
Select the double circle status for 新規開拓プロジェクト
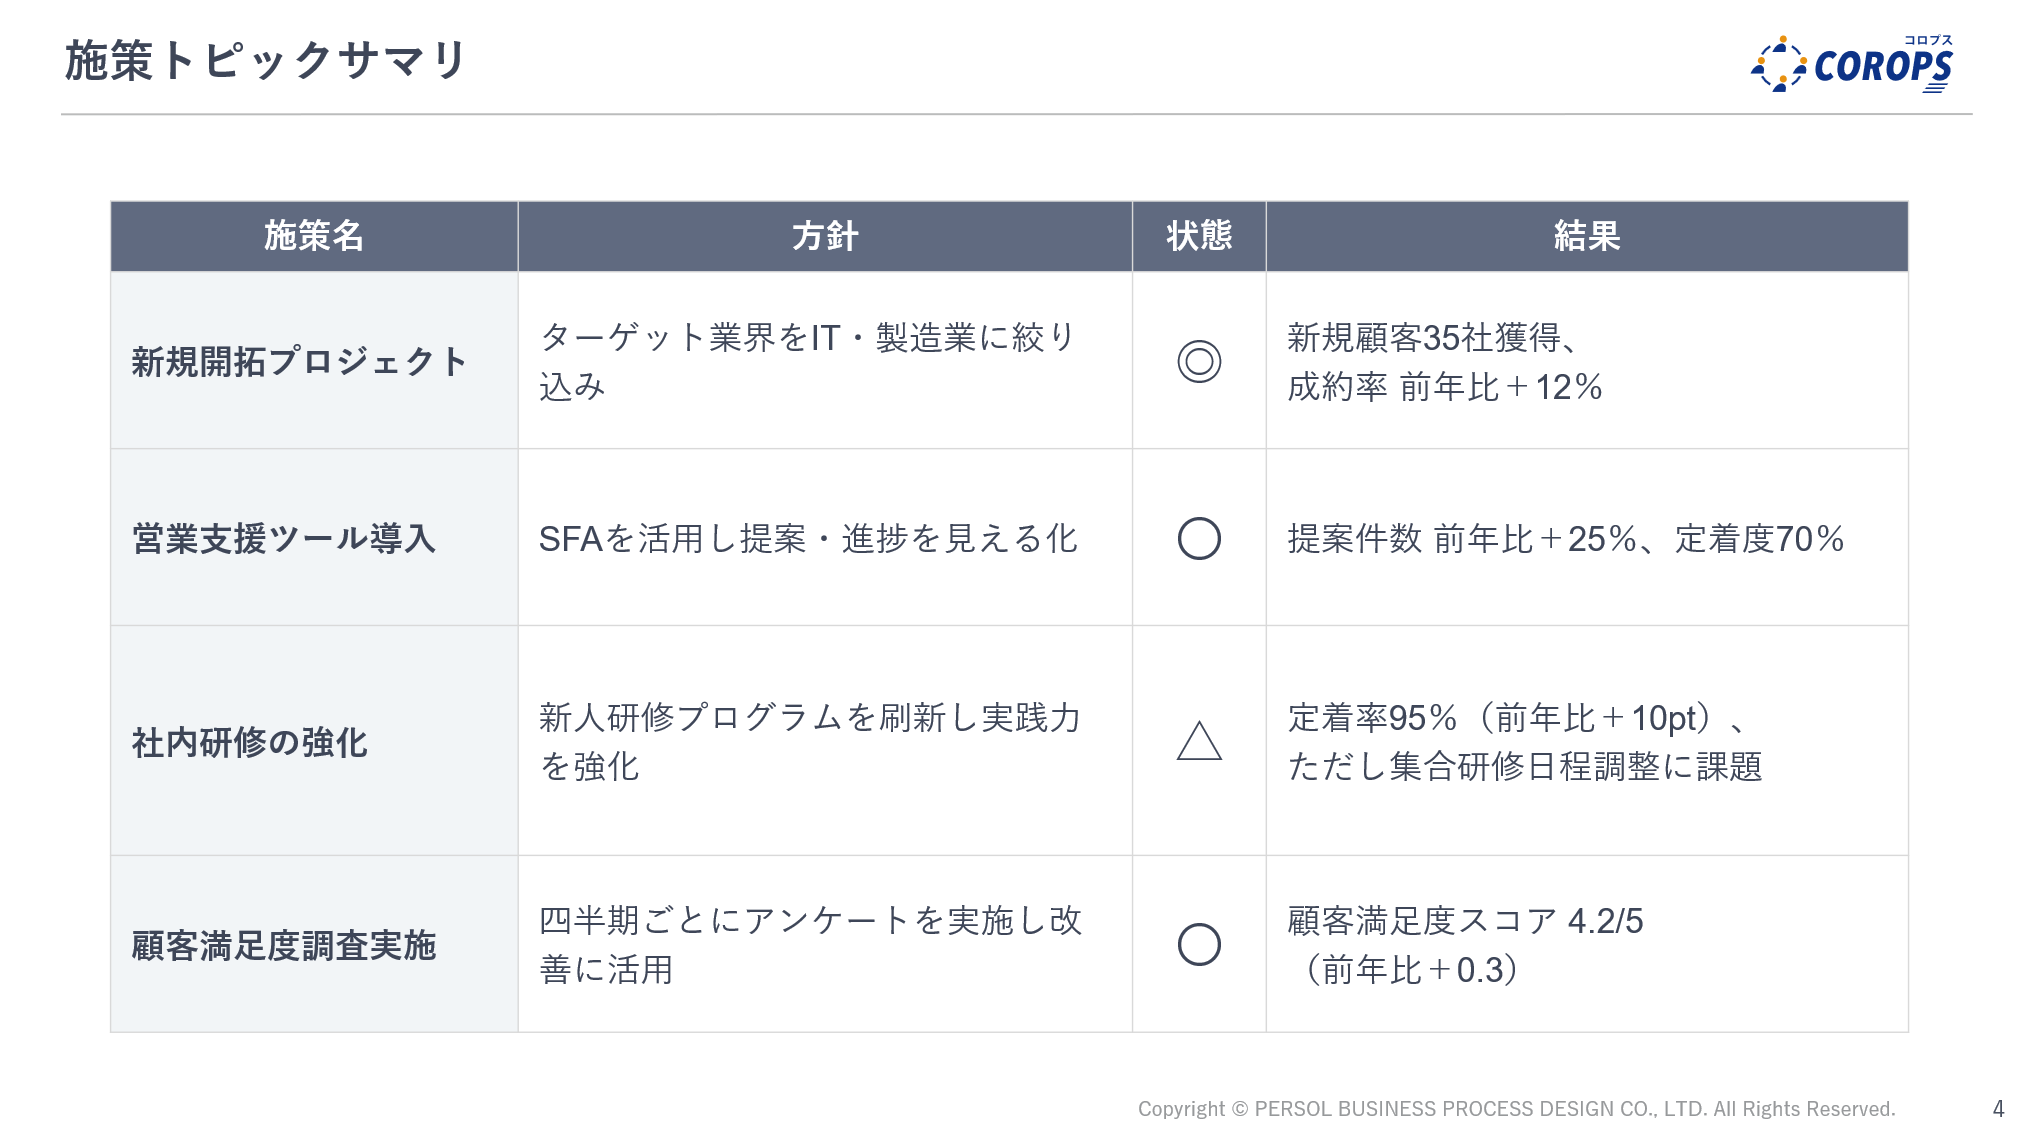pos(1199,361)
